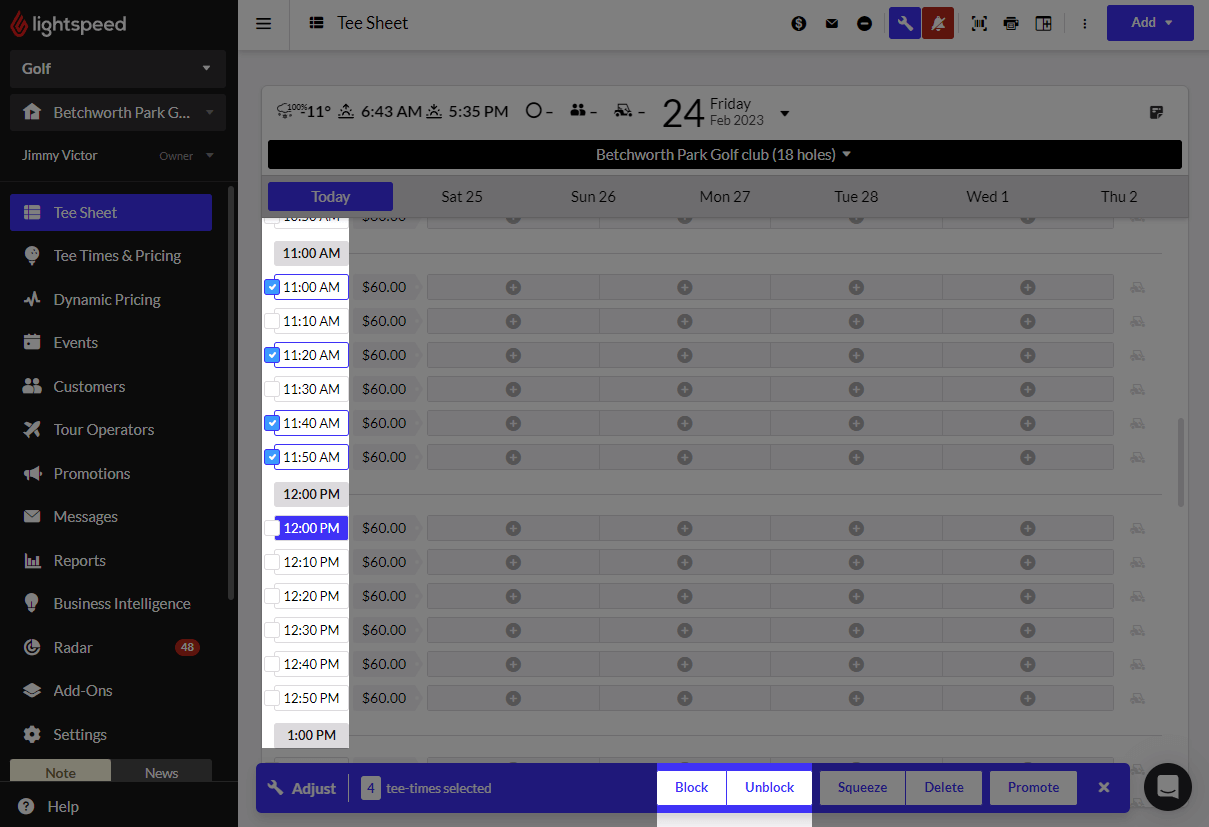Open the three-dot more options menu
The image size is (1209, 827).
pos(1085,23)
